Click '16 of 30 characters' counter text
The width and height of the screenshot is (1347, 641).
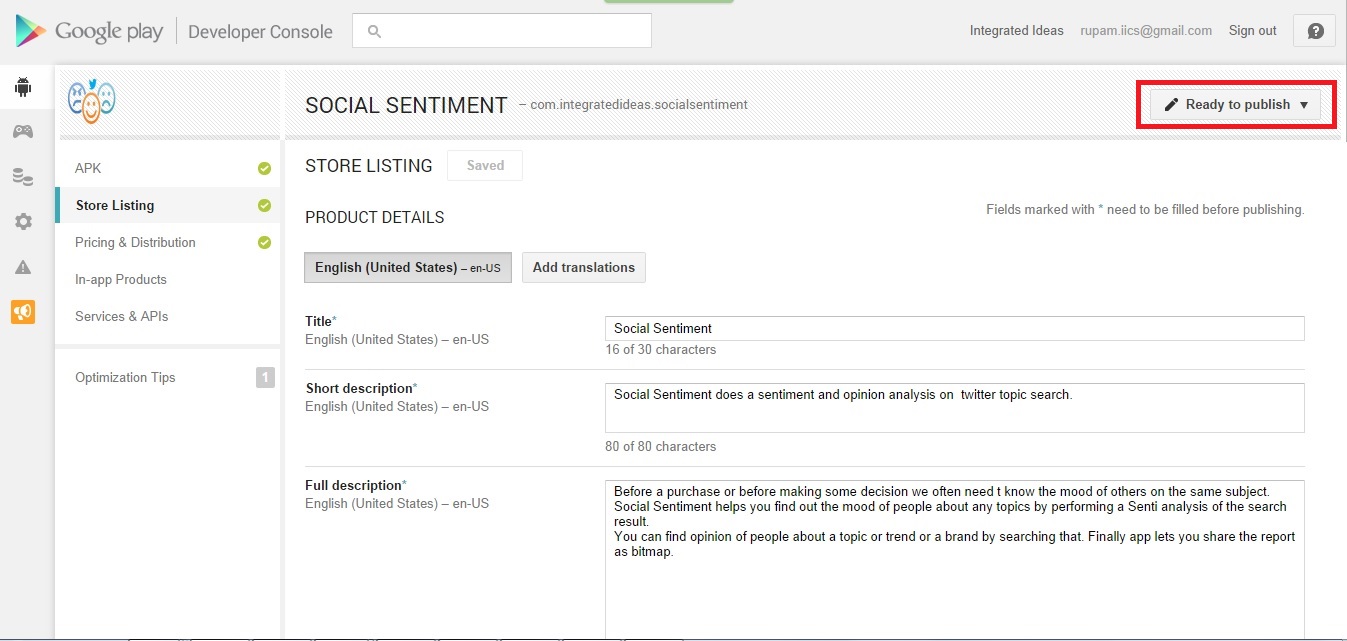click(x=661, y=350)
